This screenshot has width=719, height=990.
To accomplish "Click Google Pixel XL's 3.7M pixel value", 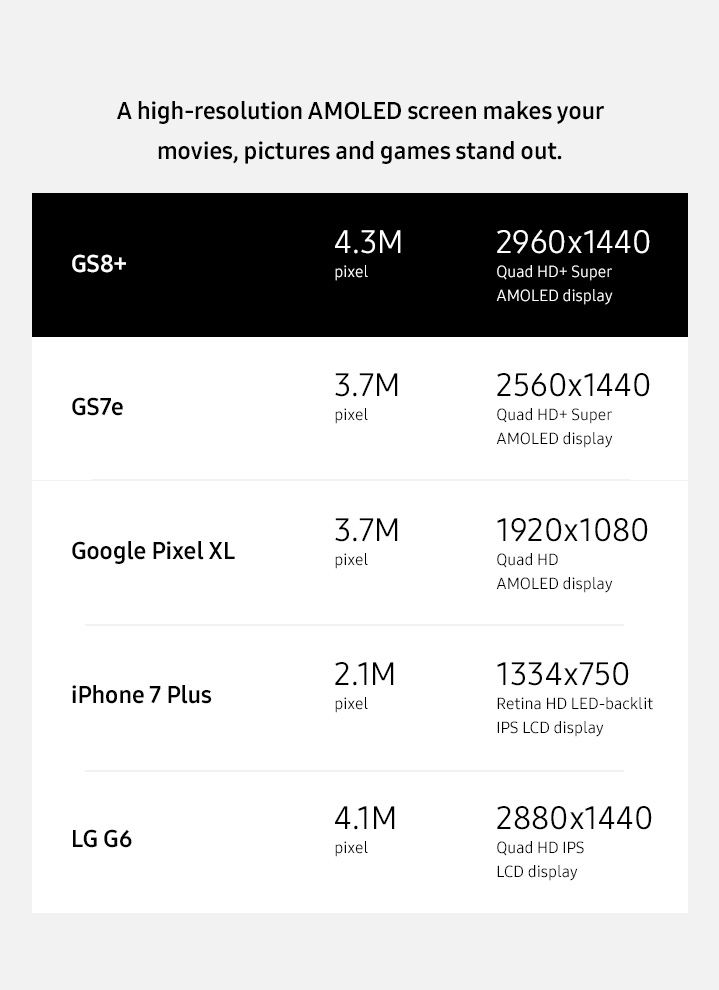I will pos(367,530).
